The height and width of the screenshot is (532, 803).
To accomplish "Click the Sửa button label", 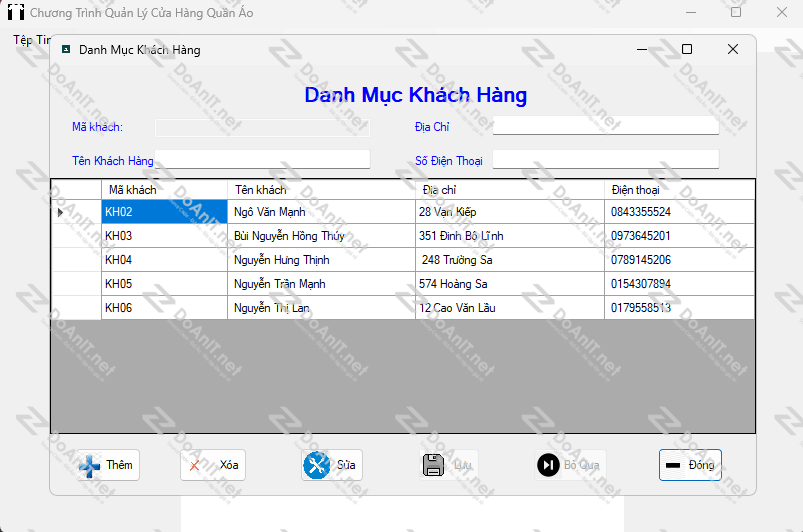I will click(x=346, y=465).
